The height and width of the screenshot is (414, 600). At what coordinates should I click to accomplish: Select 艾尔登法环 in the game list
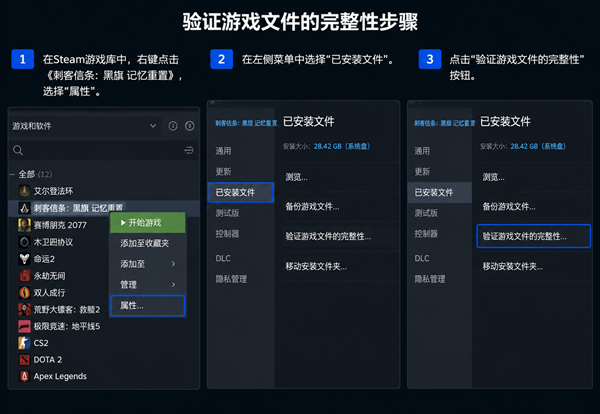(53, 191)
